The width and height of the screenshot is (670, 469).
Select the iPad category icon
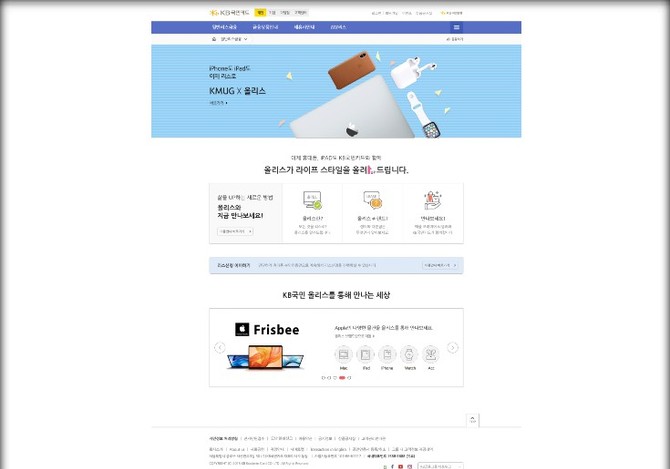tap(365, 355)
